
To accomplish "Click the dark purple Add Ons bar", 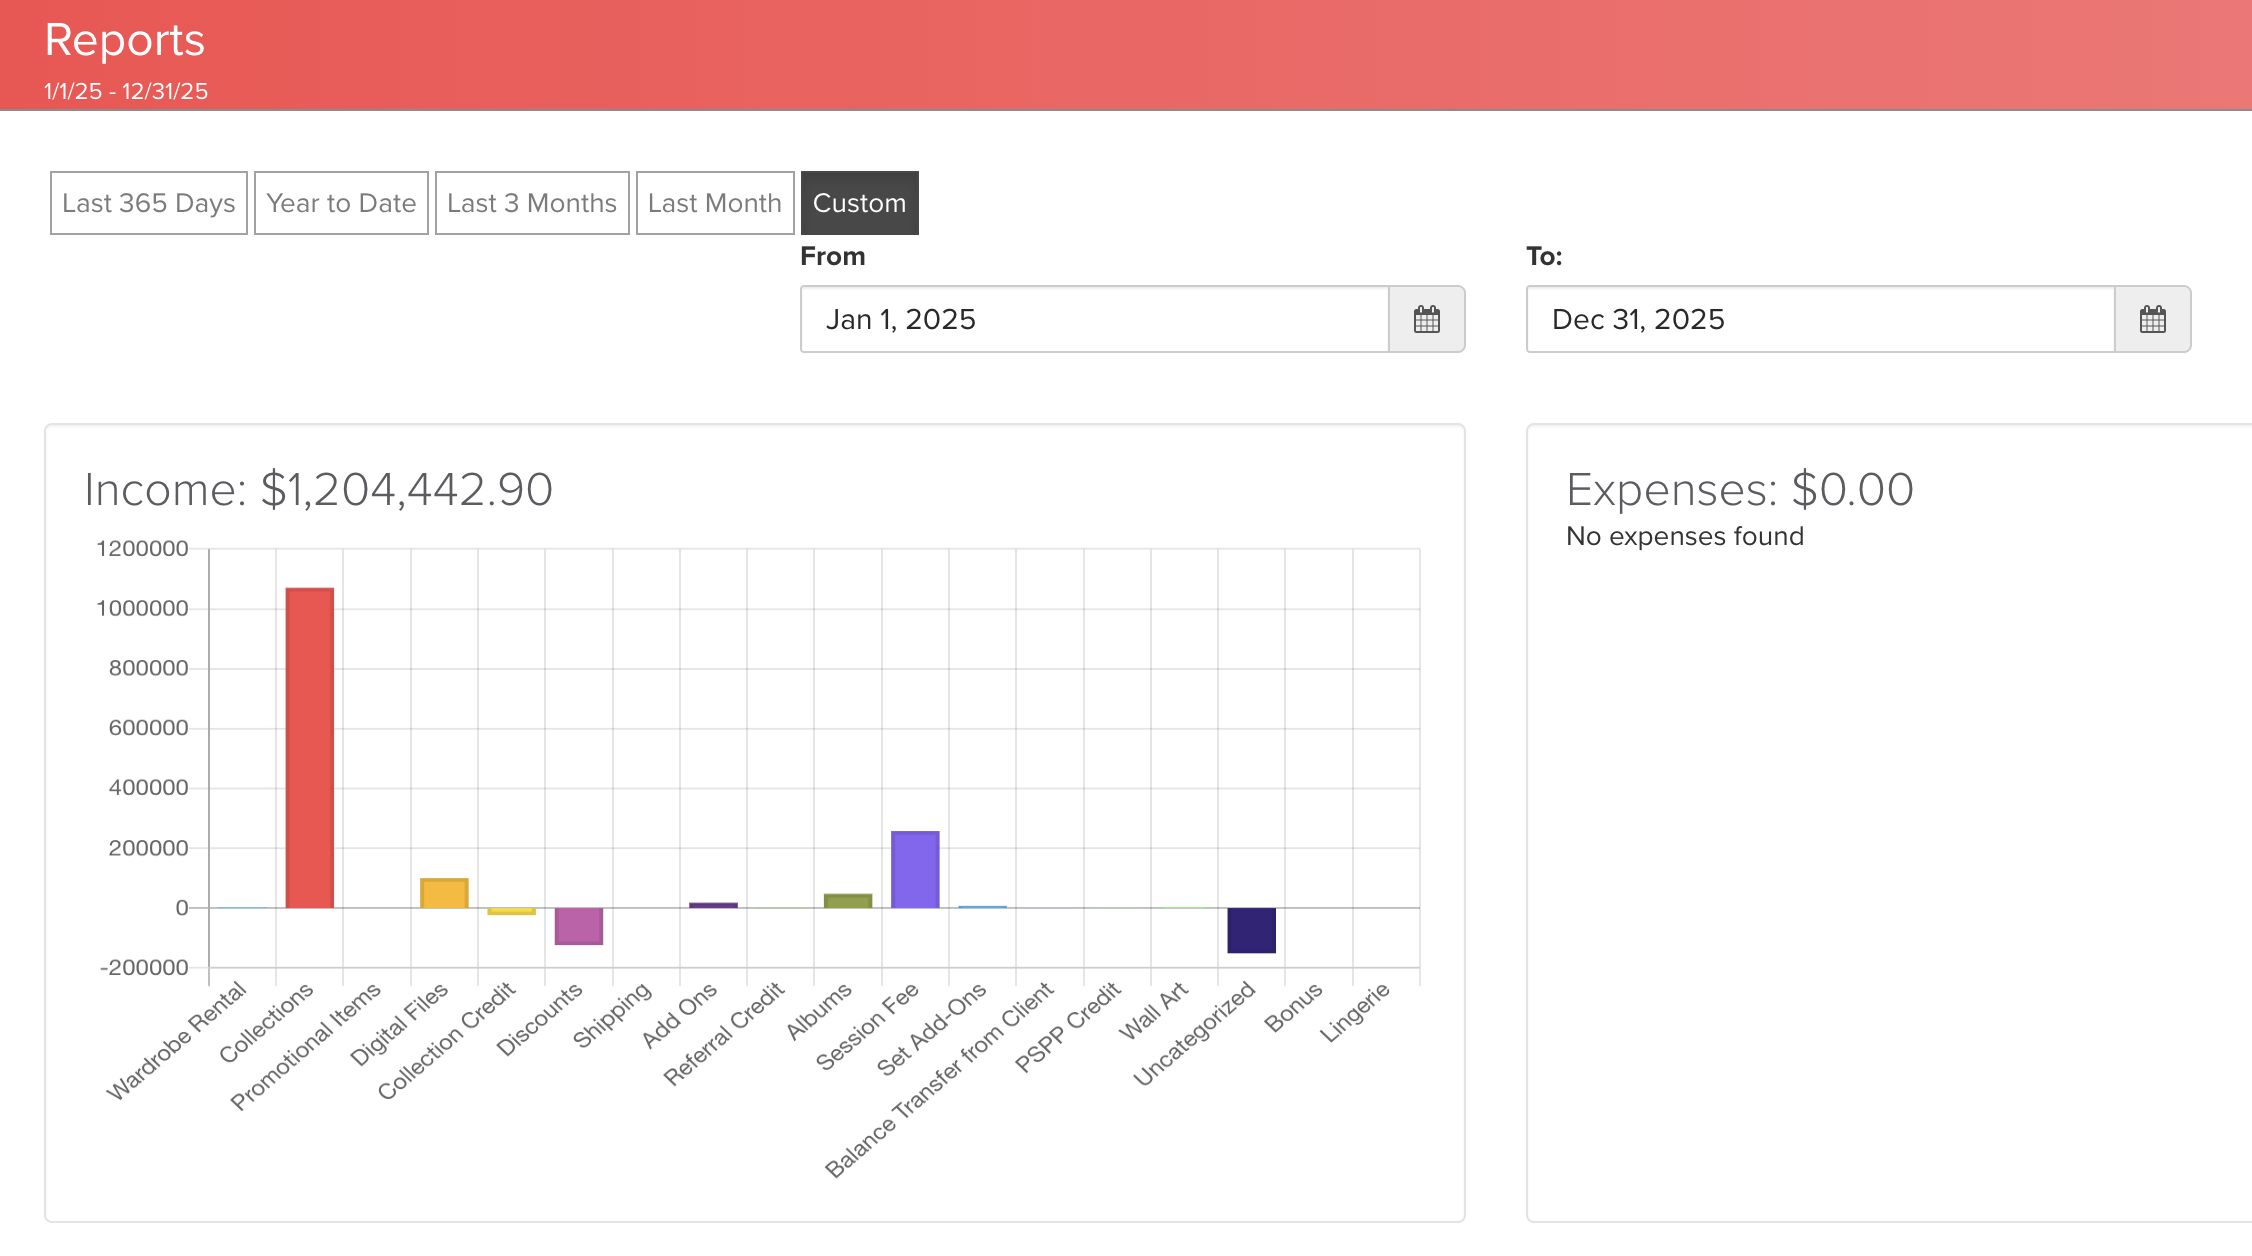I will [713, 905].
